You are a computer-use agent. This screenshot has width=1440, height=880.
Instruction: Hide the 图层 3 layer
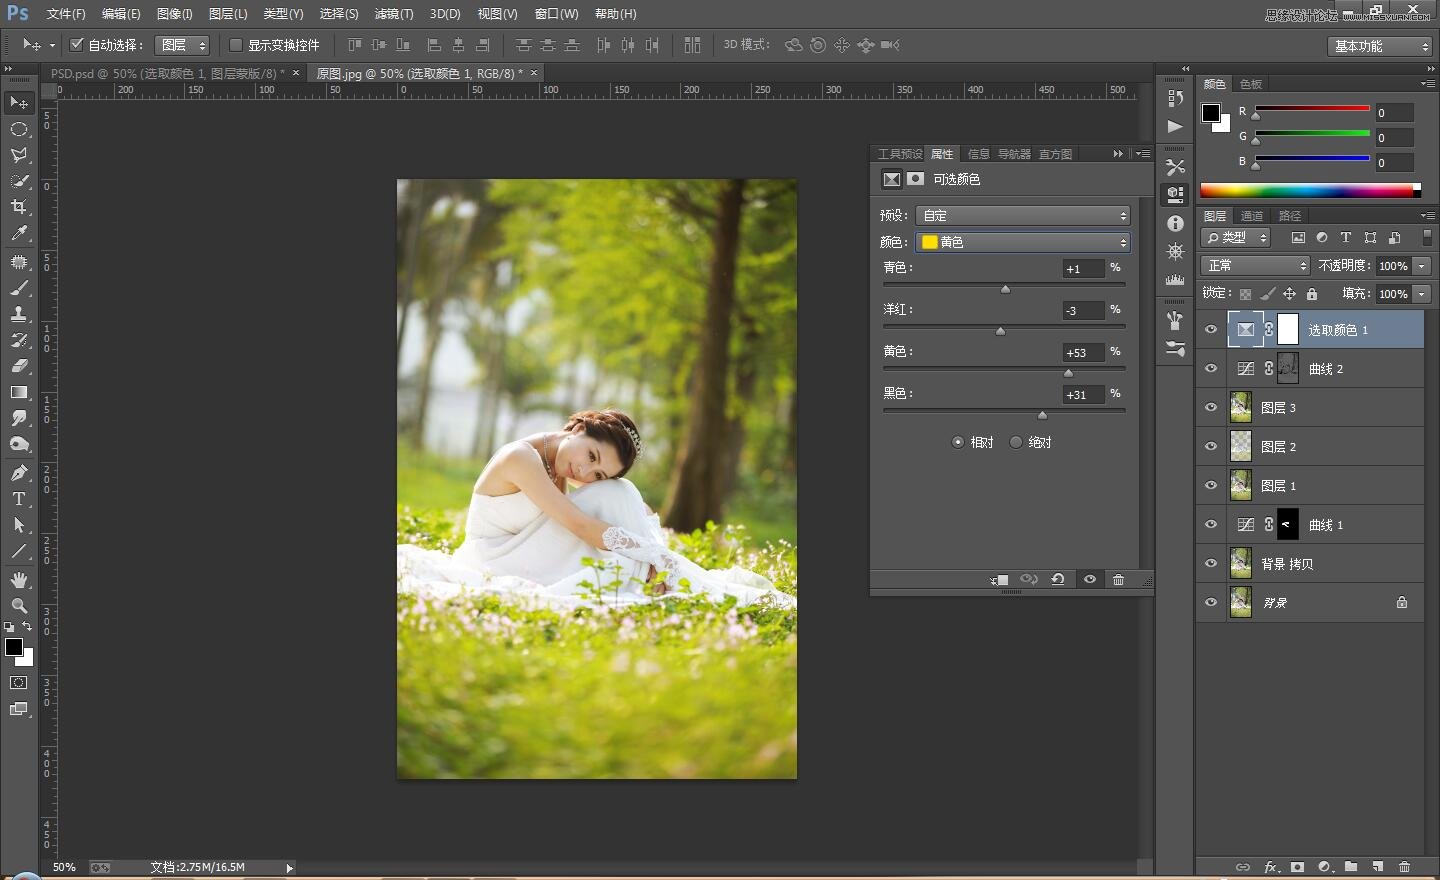click(1211, 408)
